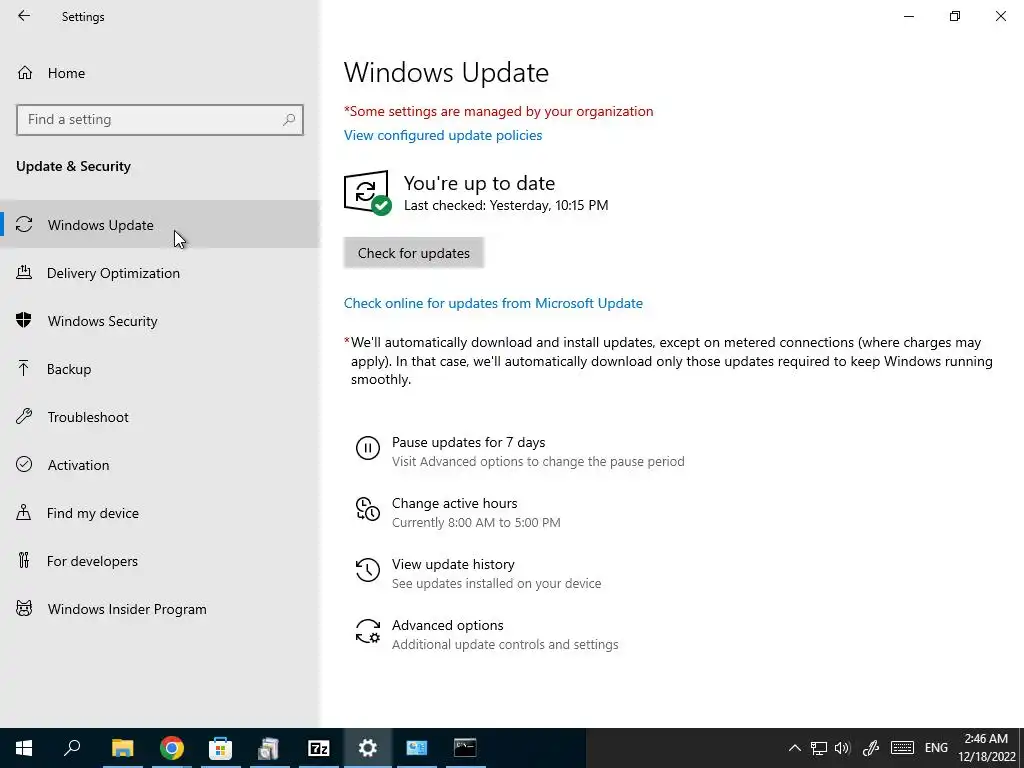Image resolution: width=1024 pixels, height=768 pixels.
Task: Launch Google Chrome from the taskbar
Action: (x=172, y=748)
